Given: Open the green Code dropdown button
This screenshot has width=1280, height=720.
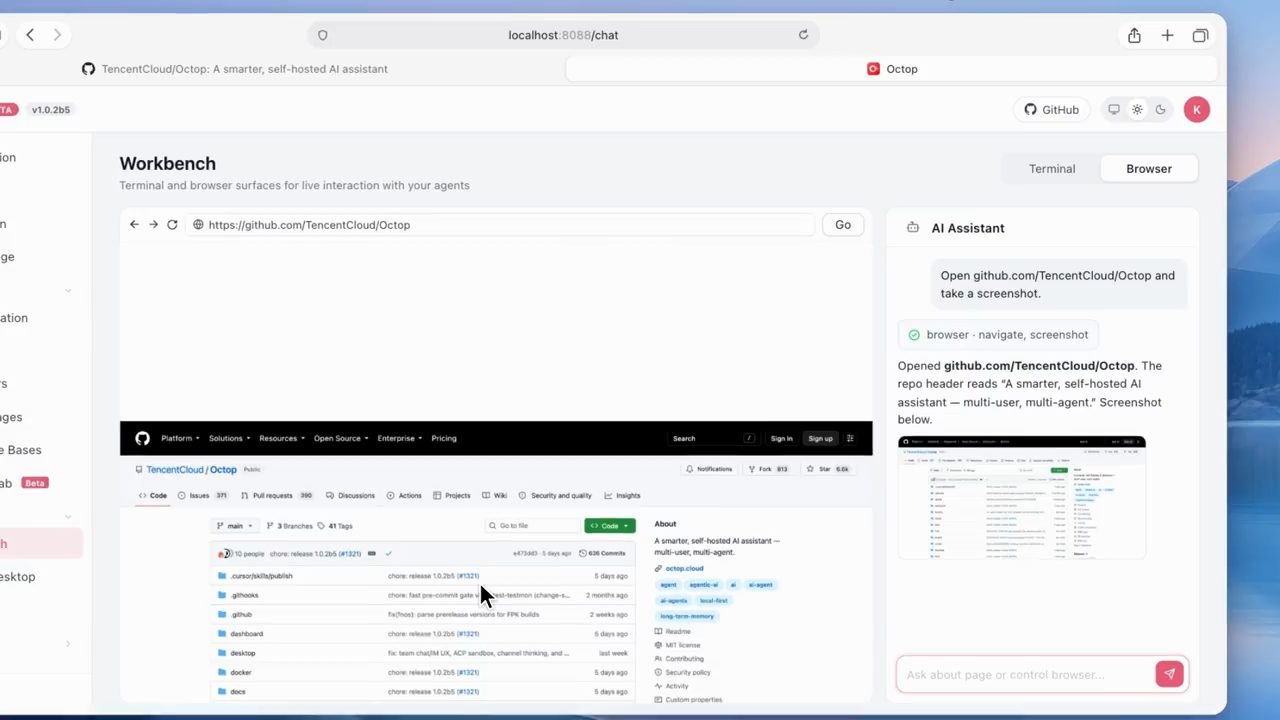Looking at the screenshot, I should pos(610,526).
